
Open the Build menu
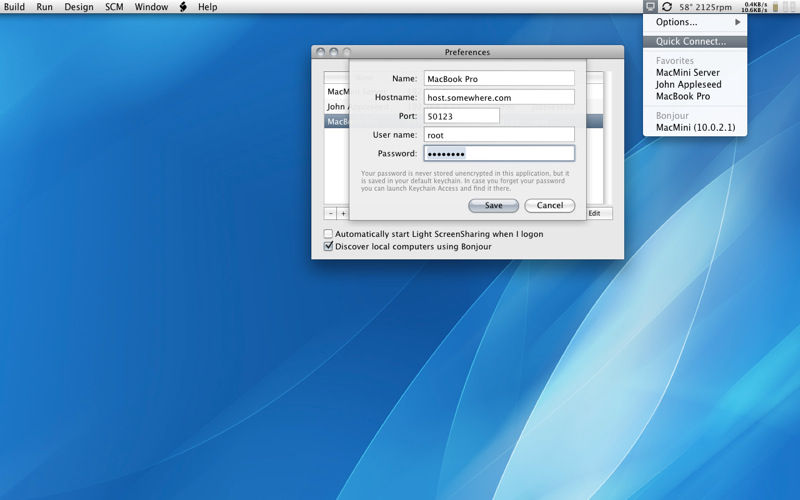(x=14, y=7)
